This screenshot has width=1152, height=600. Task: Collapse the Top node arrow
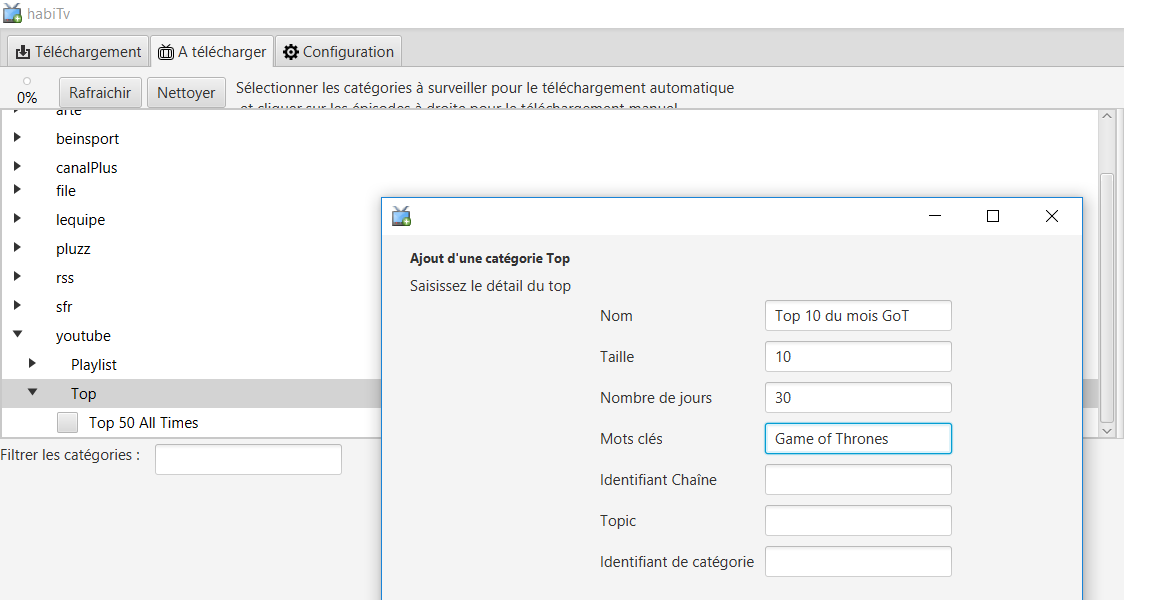pyautogui.click(x=33, y=394)
